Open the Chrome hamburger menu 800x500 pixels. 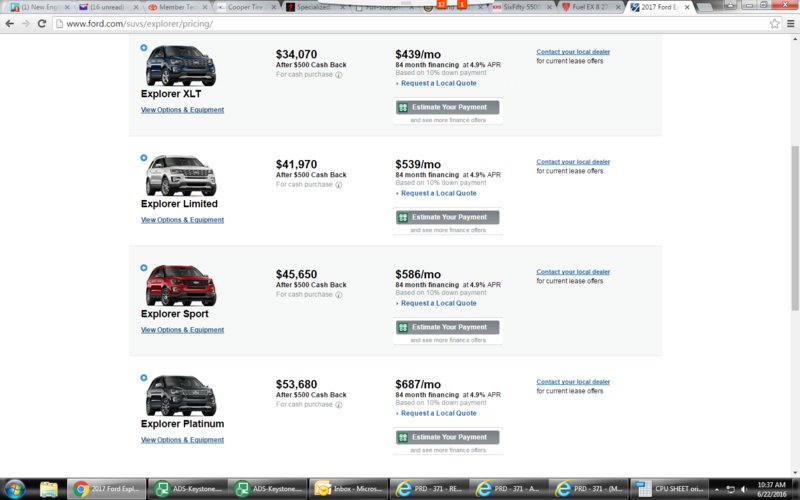790,23
